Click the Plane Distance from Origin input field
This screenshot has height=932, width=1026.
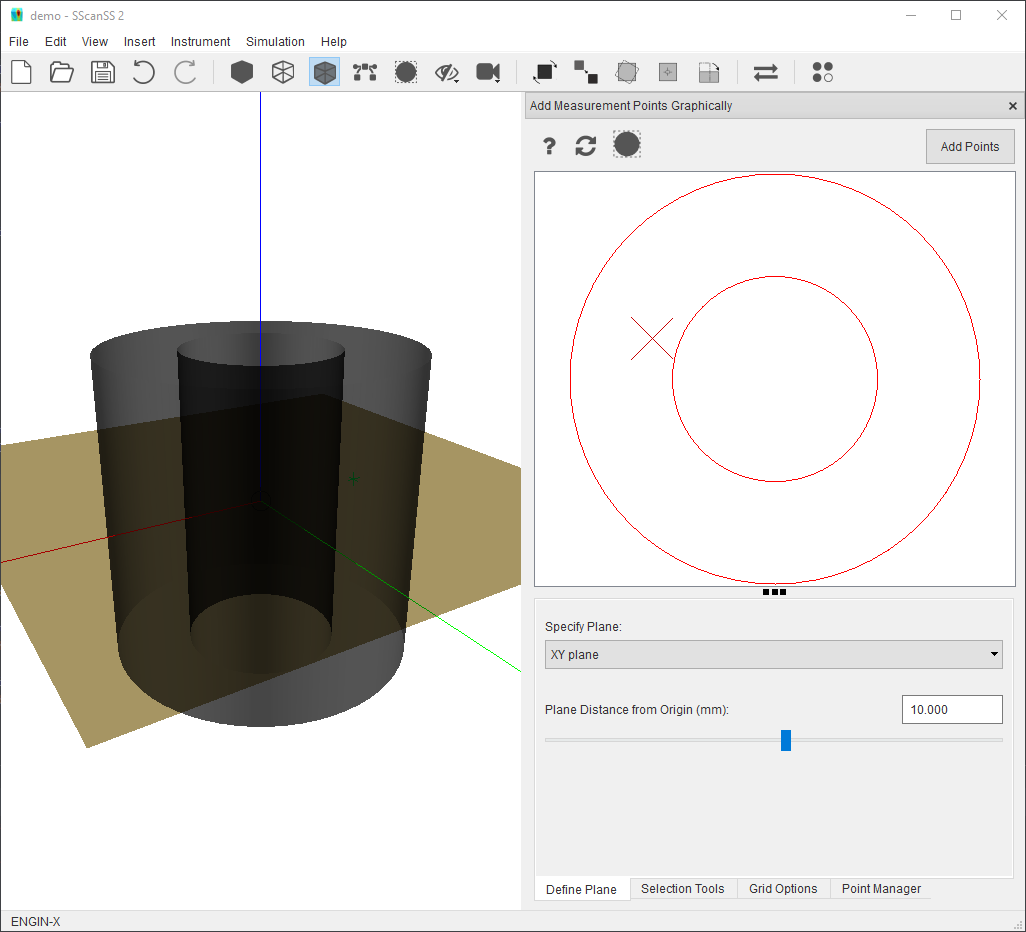click(951, 710)
